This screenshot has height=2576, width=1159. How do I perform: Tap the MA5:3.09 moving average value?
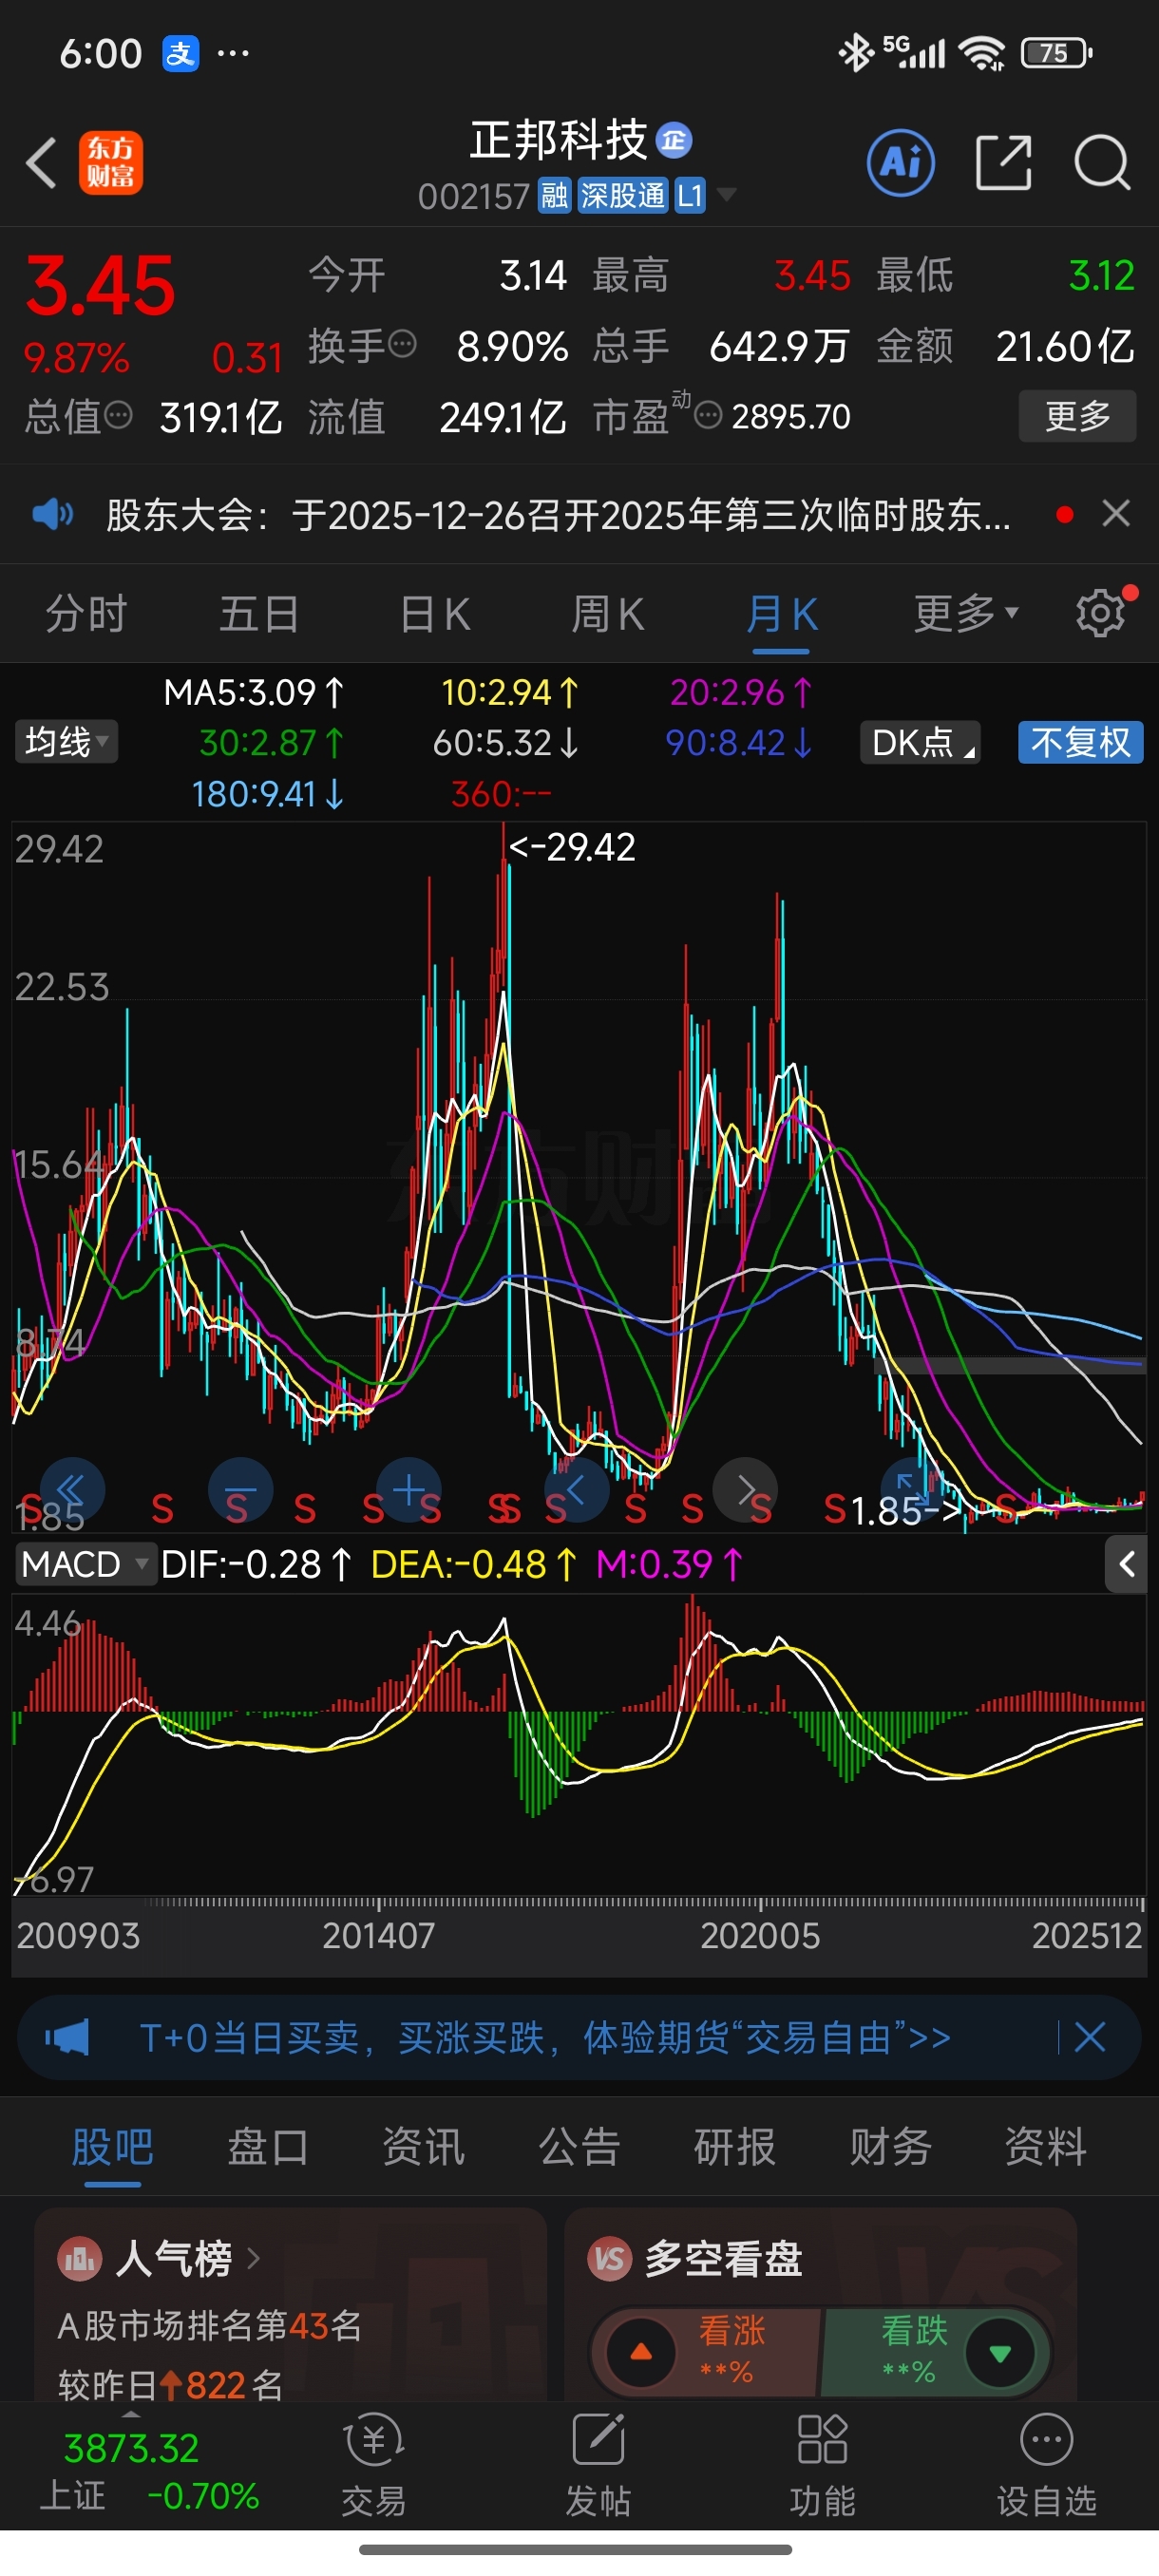pyautogui.click(x=254, y=692)
